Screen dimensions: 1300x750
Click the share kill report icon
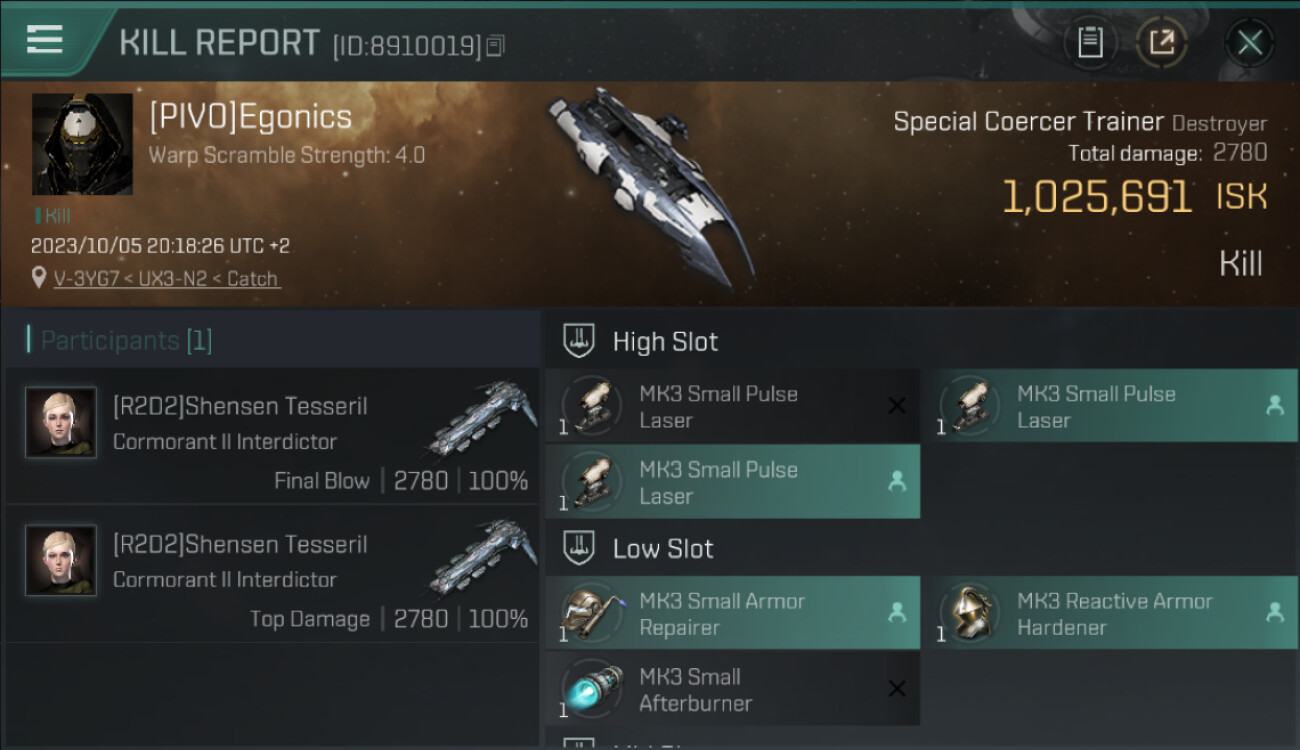pos(1162,42)
